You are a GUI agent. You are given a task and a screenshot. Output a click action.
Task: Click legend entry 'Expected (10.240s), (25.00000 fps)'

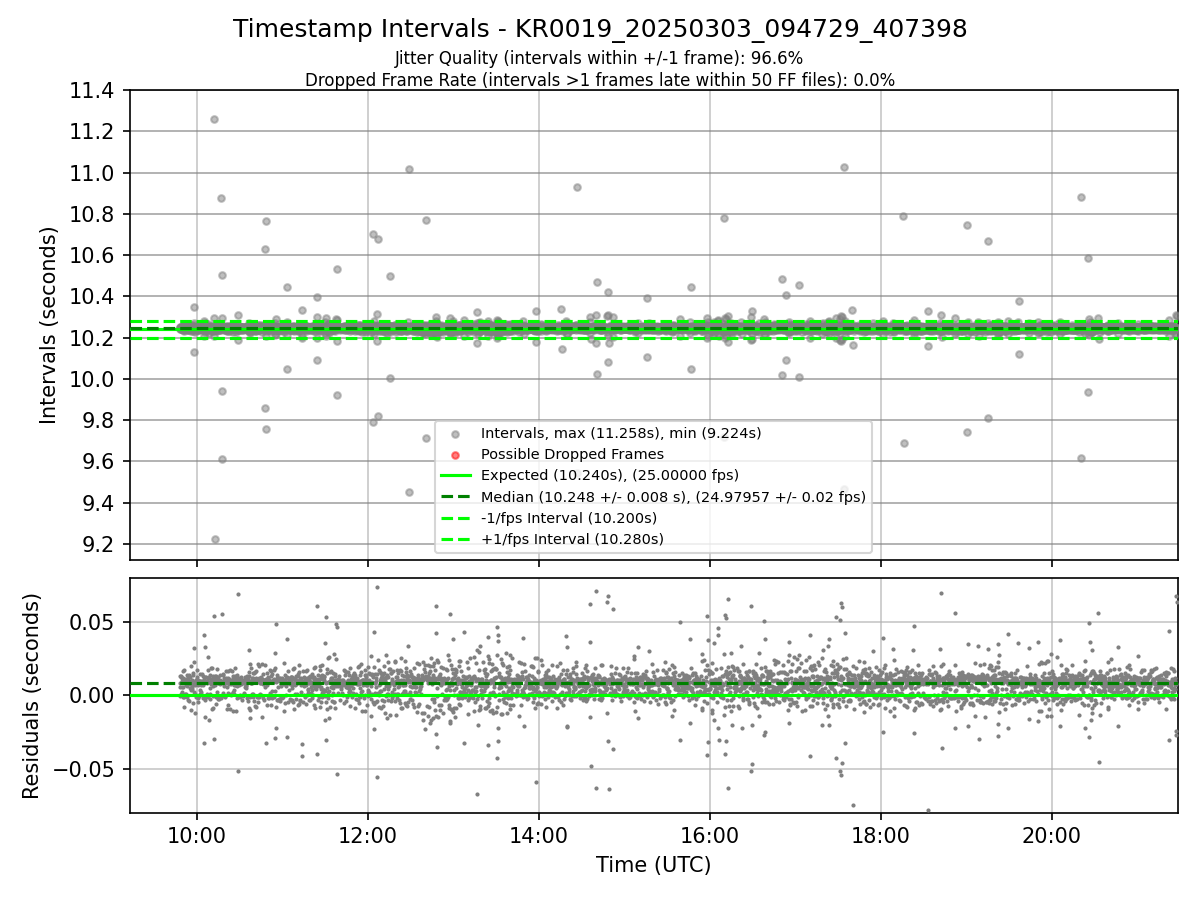point(610,475)
